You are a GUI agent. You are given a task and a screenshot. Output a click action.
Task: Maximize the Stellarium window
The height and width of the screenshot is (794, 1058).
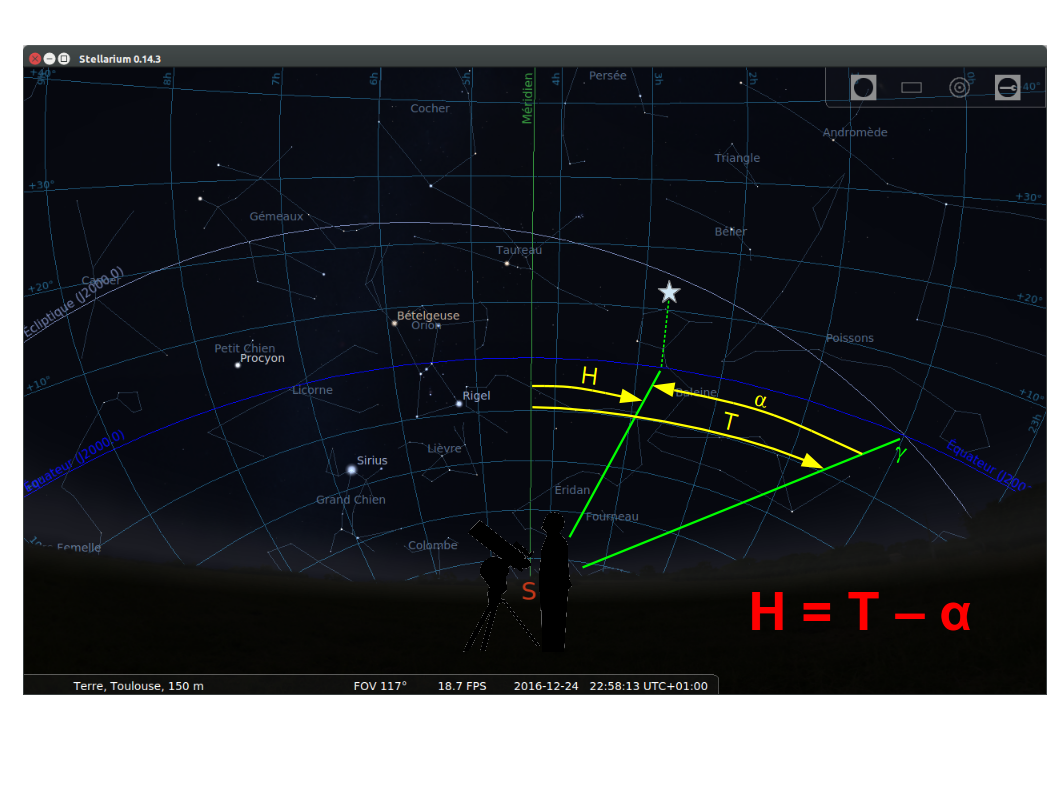tap(64, 59)
